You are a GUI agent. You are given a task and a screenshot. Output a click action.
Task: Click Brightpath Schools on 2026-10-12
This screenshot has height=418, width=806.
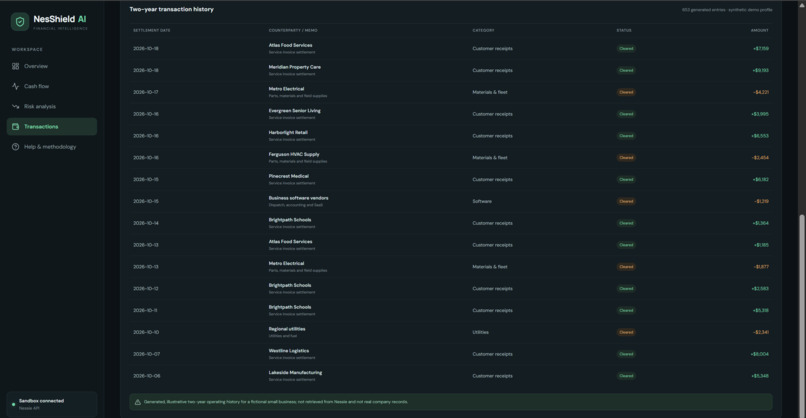(x=290, y=285)
